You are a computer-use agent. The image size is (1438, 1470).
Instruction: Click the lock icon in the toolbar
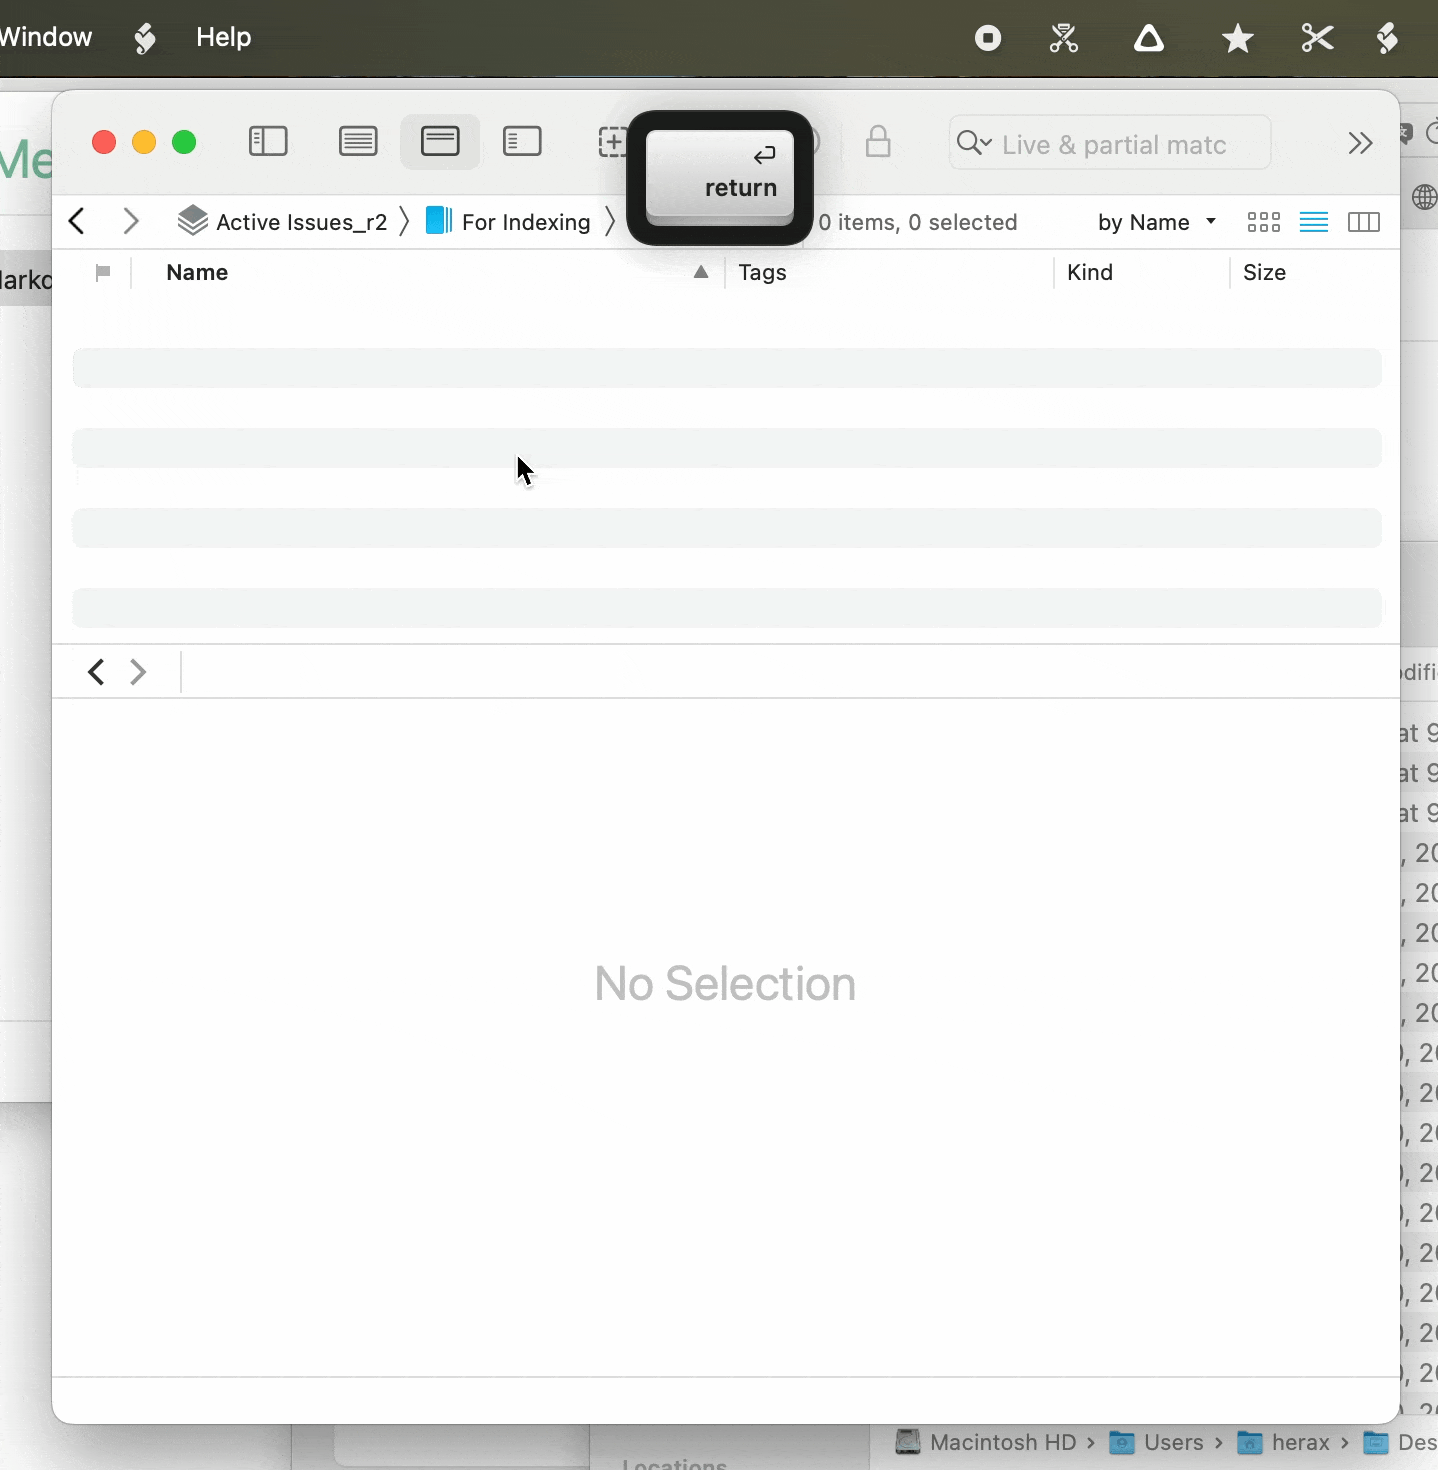click(877, 142)
